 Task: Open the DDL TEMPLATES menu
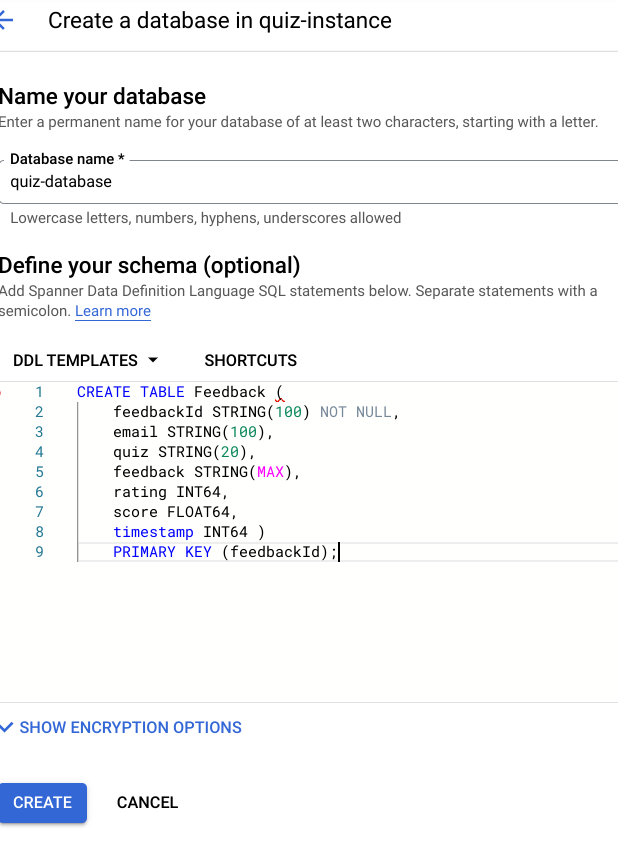tap(86, 360)
